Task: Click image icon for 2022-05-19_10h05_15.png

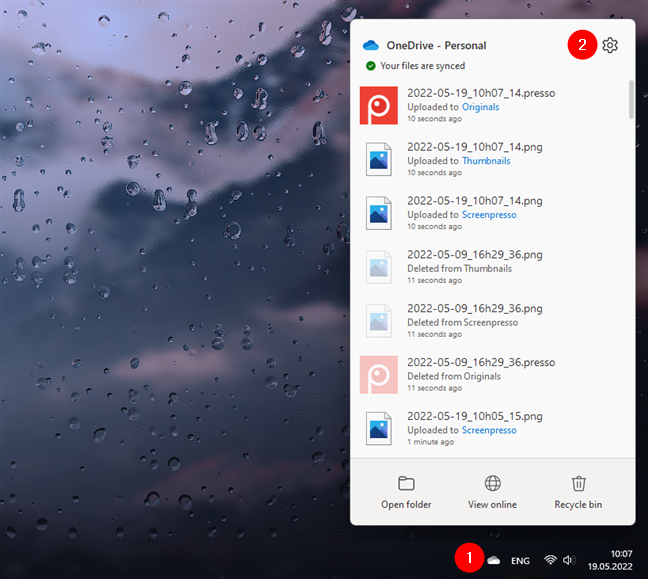Action: (x=379, y=429)
